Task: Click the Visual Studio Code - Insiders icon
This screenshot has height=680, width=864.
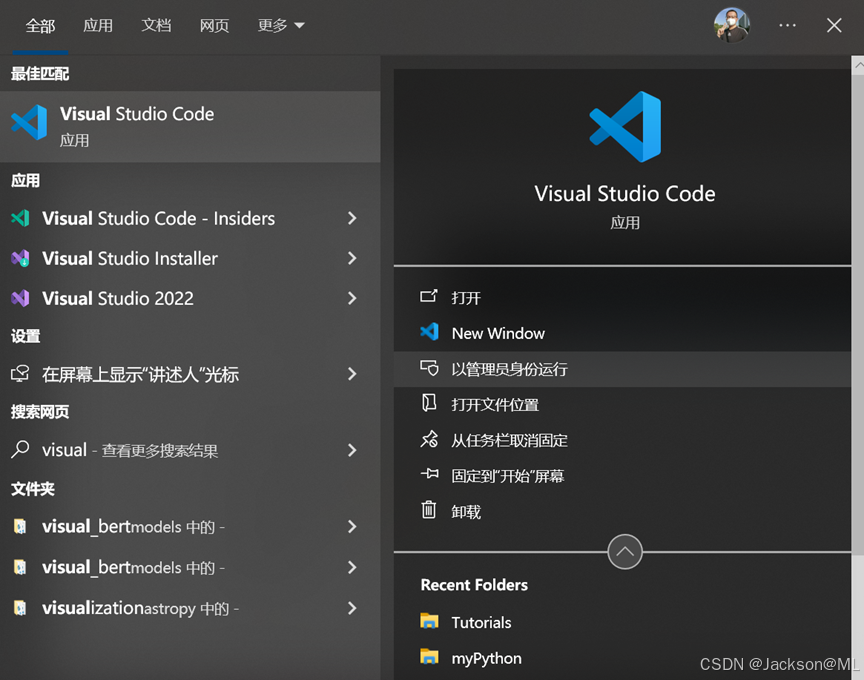Action: [x=20, y=218]
